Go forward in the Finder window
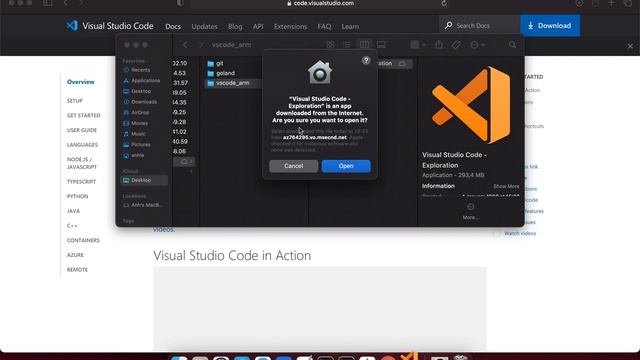The height and width of the screenshot is (360, 640). click(200, 45)
